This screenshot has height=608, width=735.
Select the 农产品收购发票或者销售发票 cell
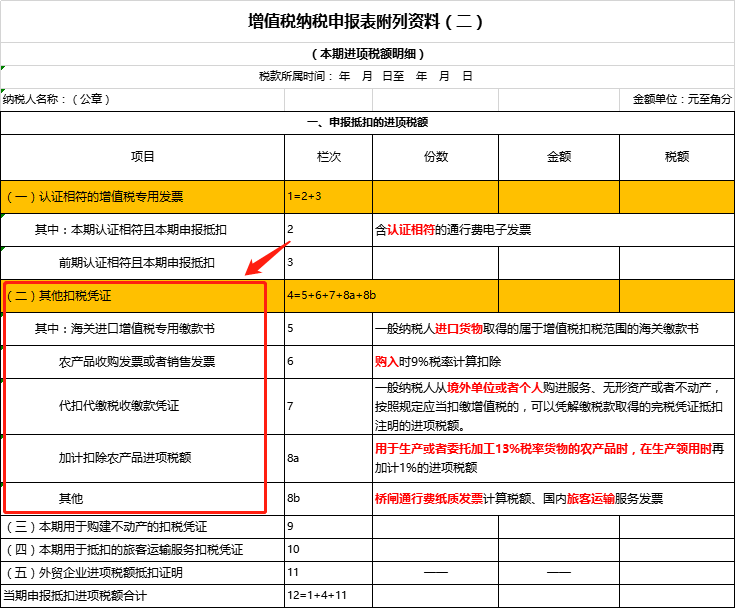(142, 362)
